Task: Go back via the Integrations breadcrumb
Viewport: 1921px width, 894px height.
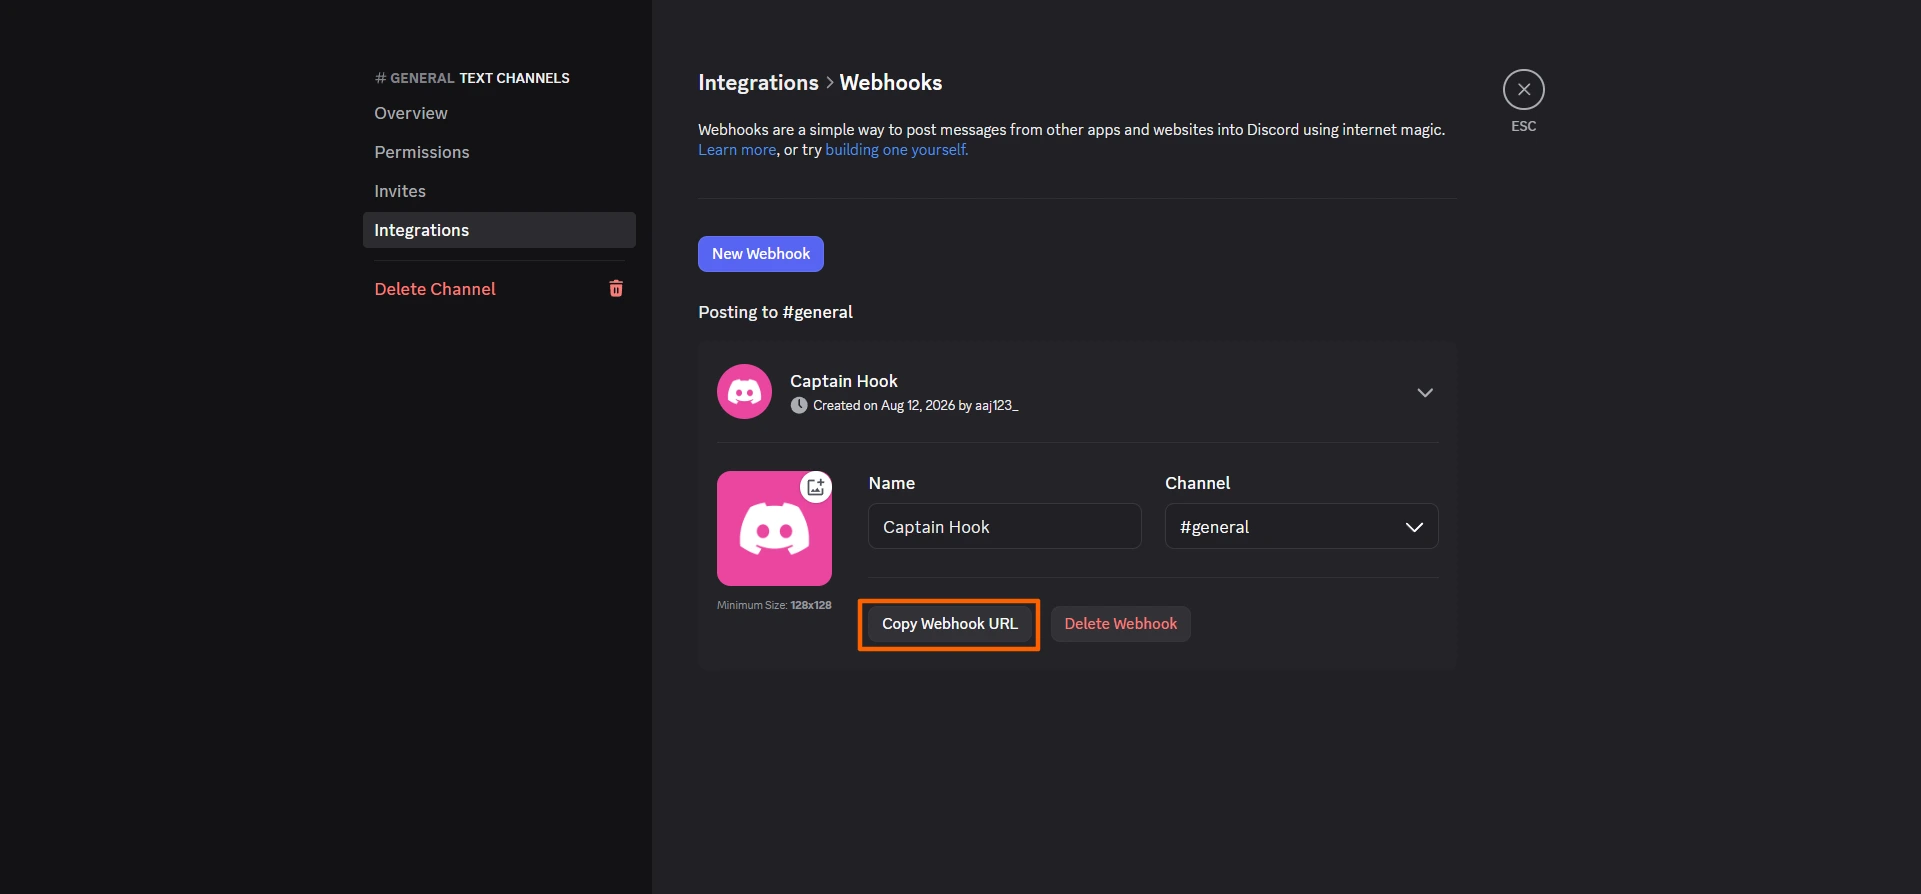Action: (758, 83)
